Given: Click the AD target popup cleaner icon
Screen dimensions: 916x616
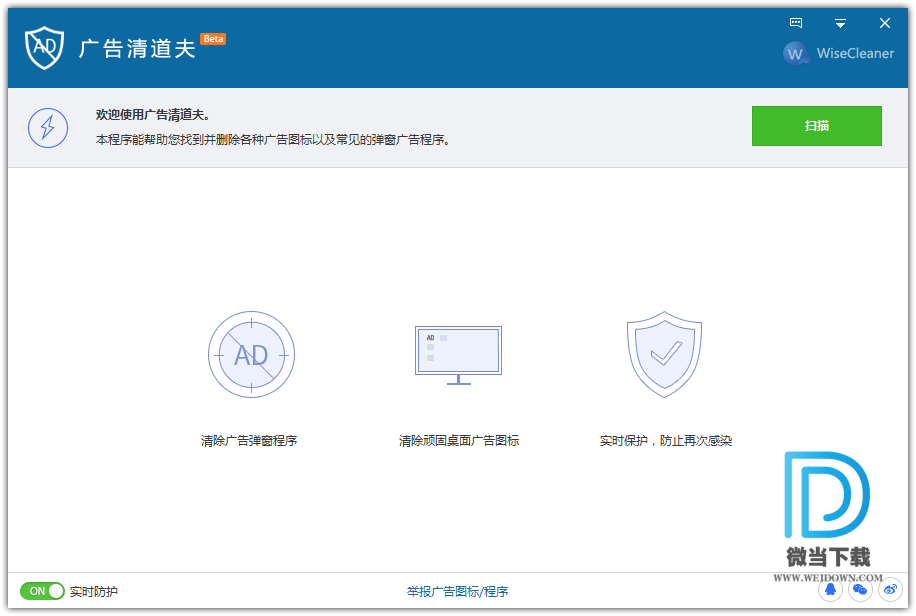Looking at the screenshot, I should 251,355.
